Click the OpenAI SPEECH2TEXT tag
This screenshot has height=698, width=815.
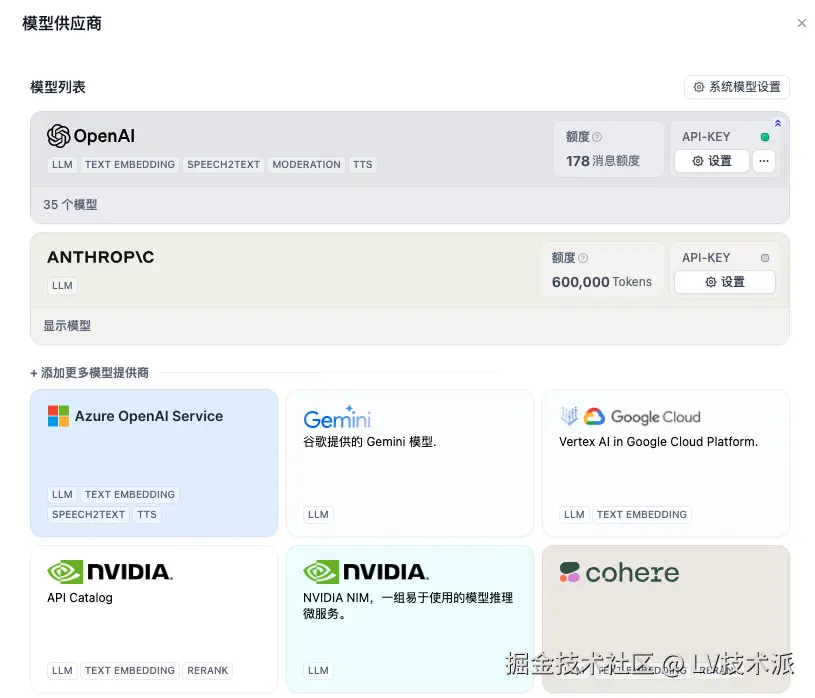[x=224, y=165]
